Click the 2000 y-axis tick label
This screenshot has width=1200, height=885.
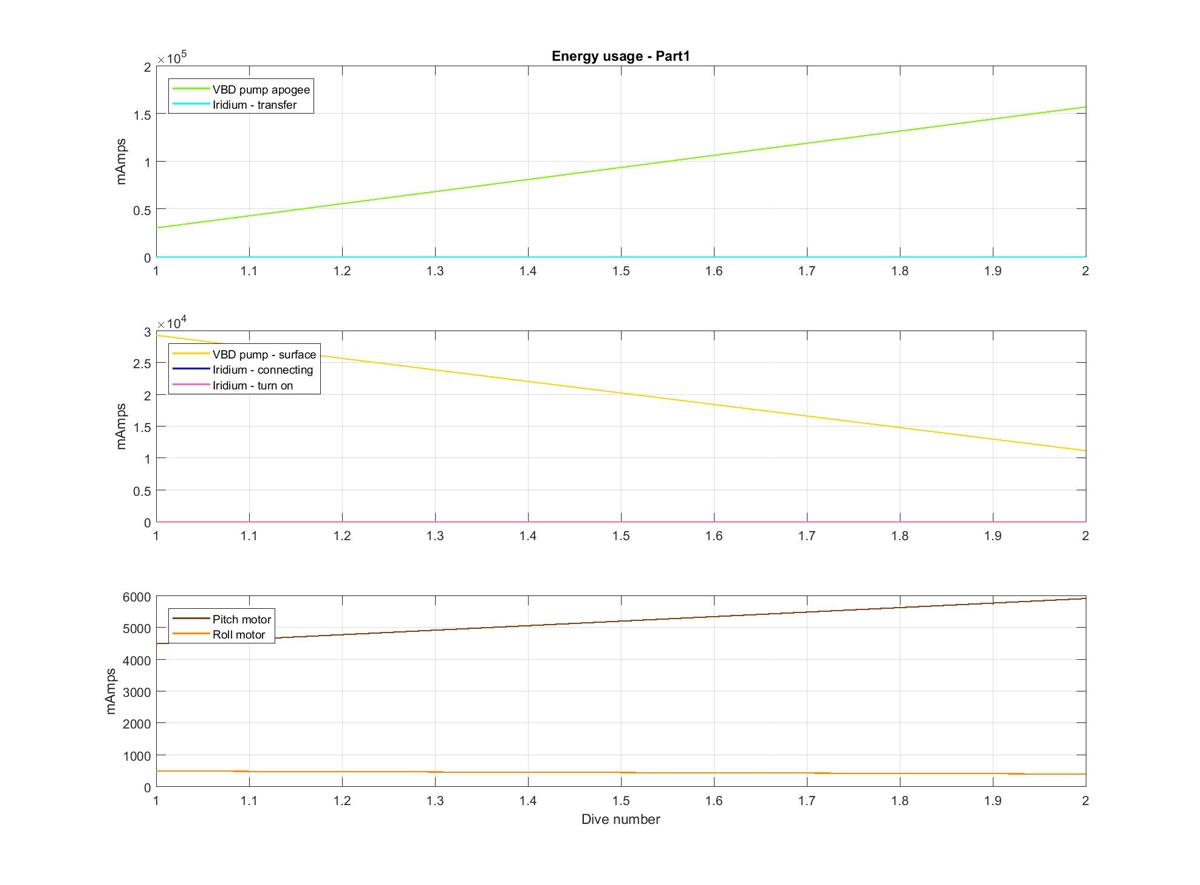[x=135, y=723]
